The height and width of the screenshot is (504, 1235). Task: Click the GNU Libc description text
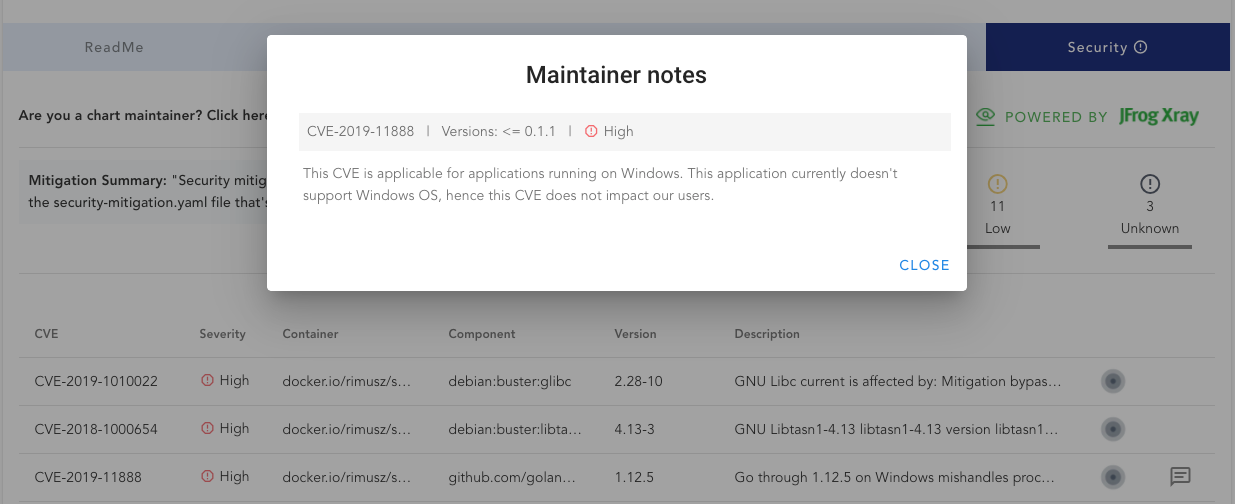pos(898,381)
